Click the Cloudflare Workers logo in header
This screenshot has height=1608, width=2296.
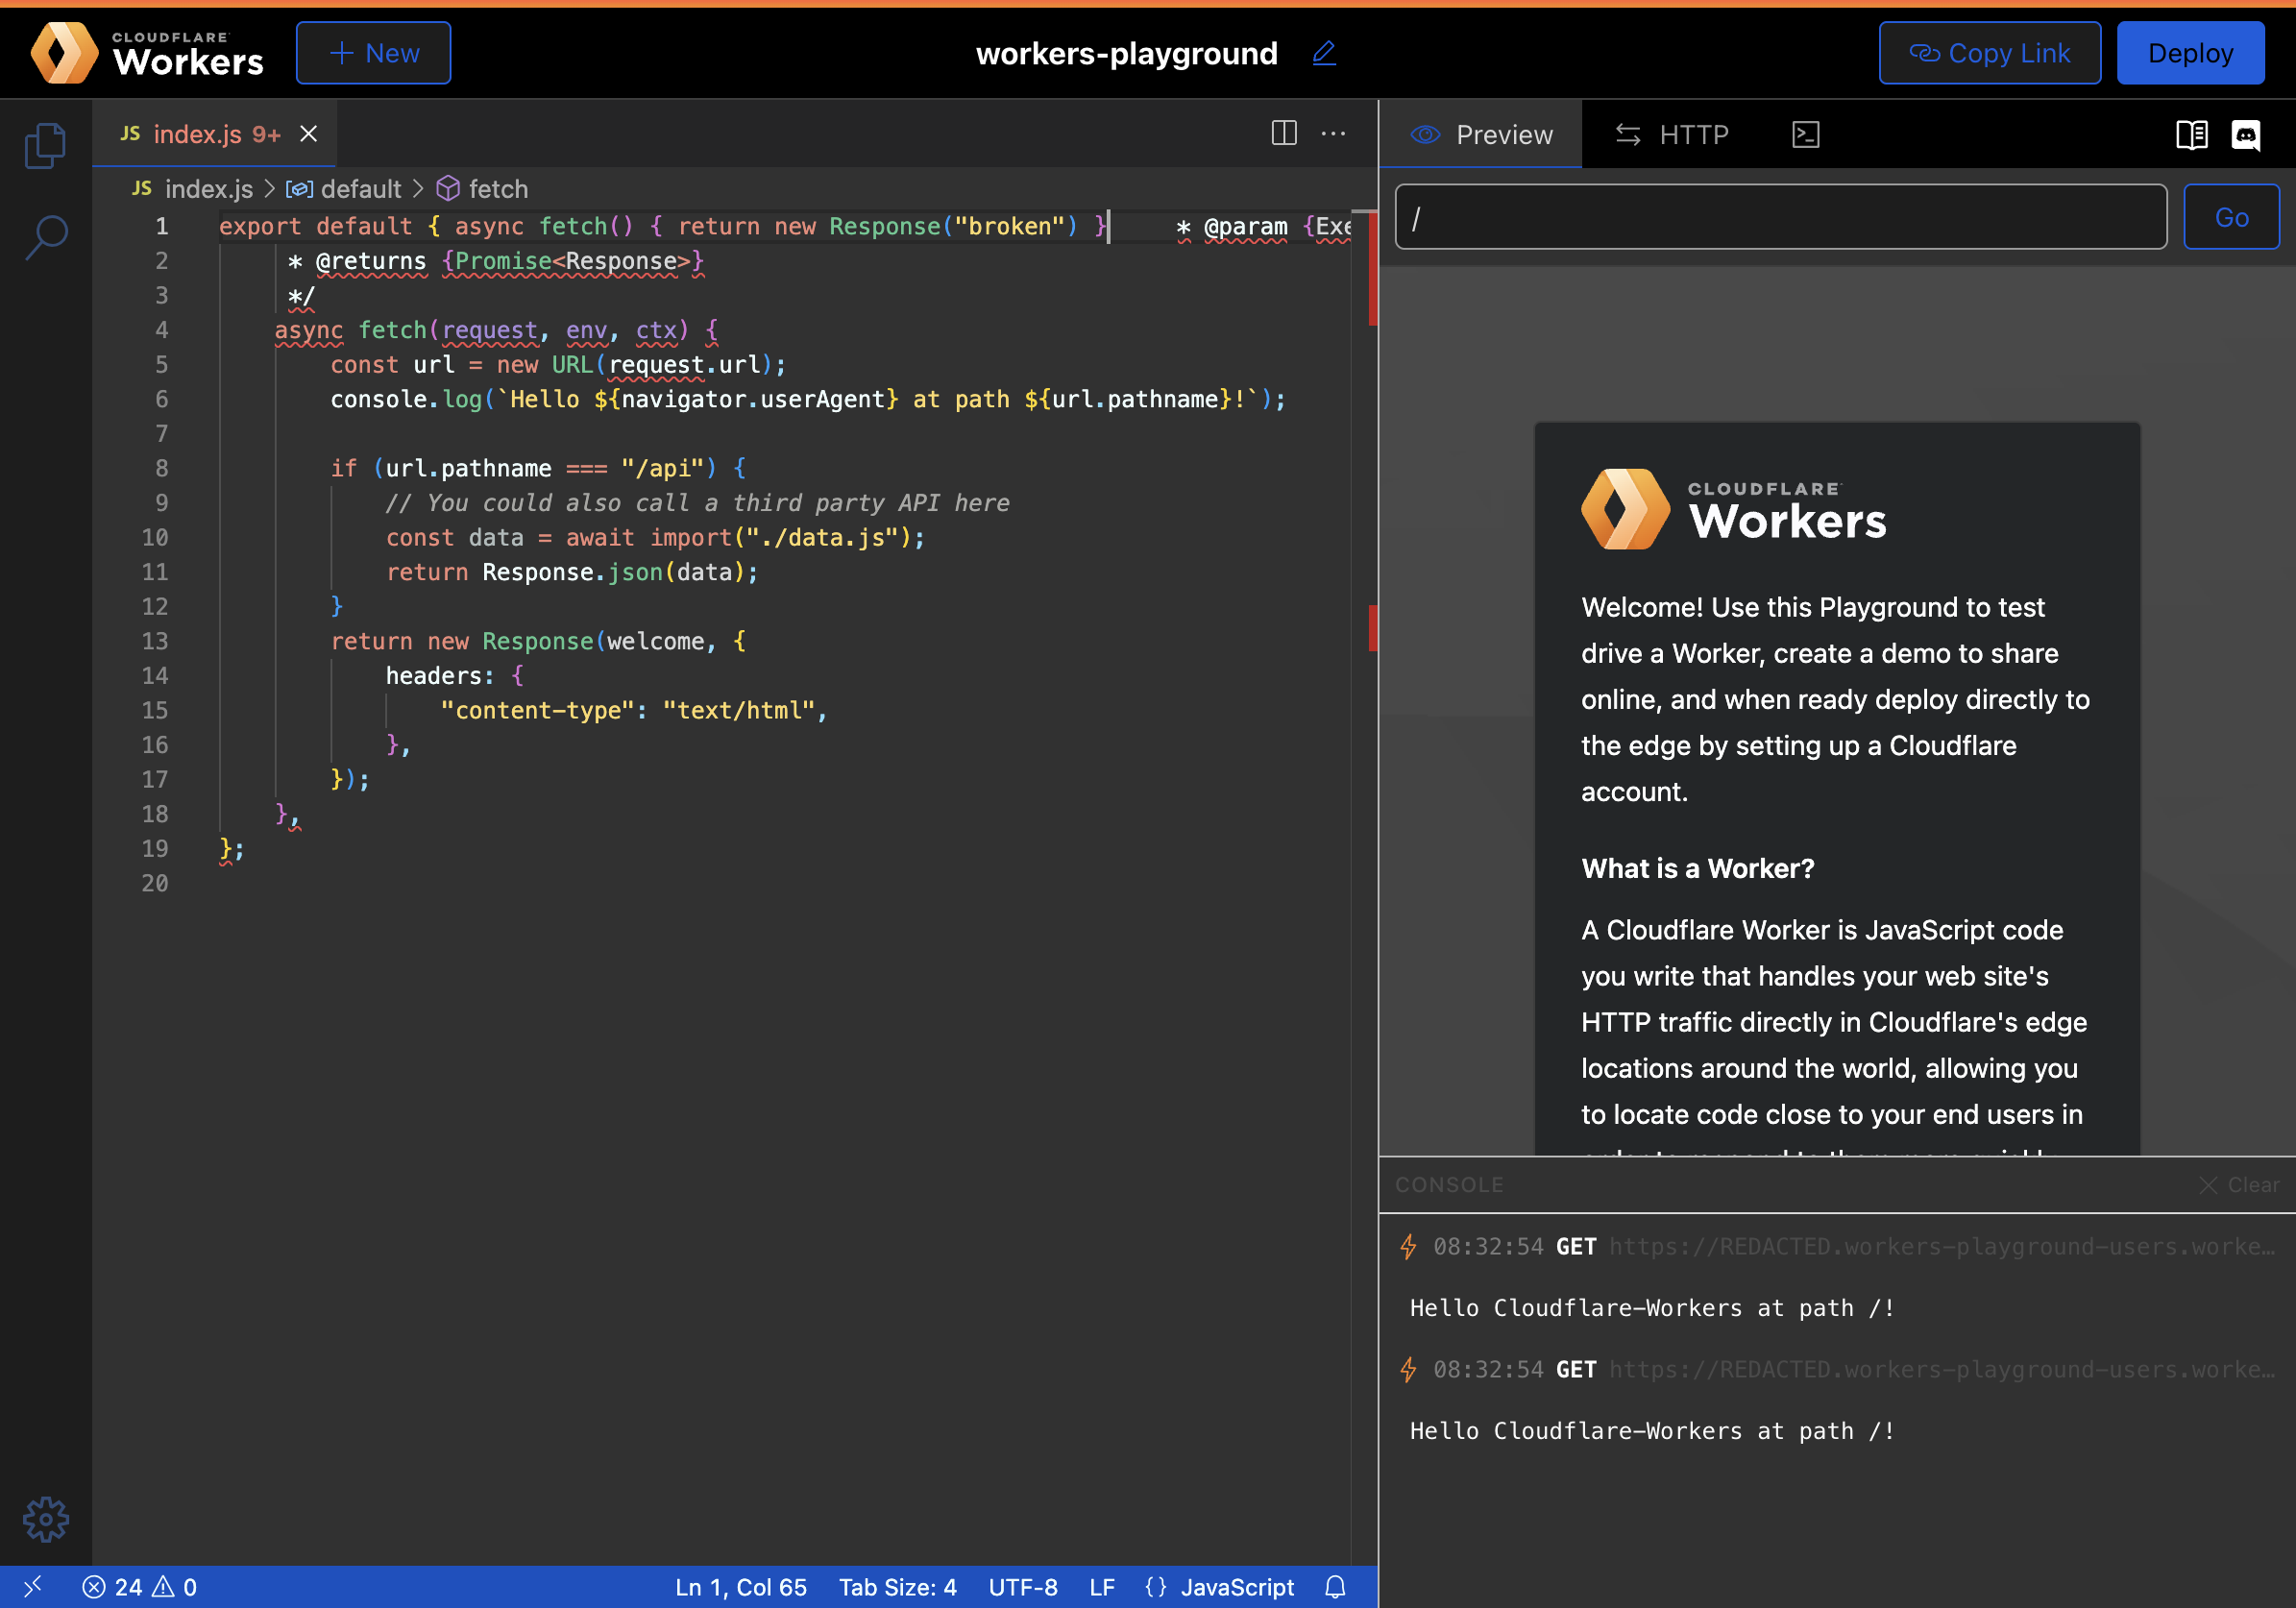tap(147, 53)
